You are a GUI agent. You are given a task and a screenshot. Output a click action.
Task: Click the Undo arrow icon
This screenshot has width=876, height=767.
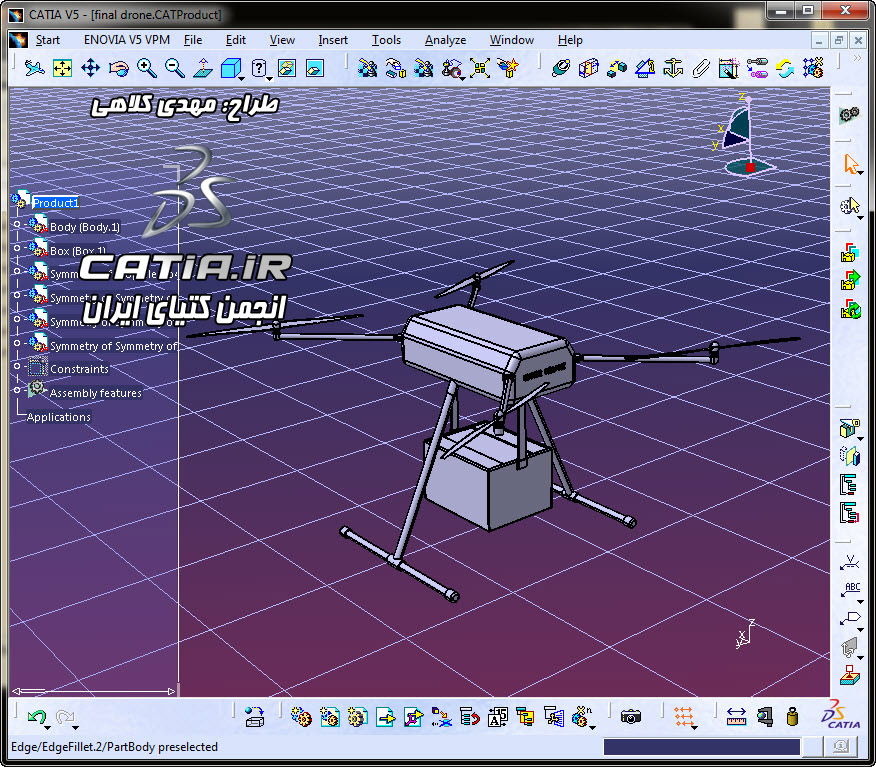coord(36,716)
